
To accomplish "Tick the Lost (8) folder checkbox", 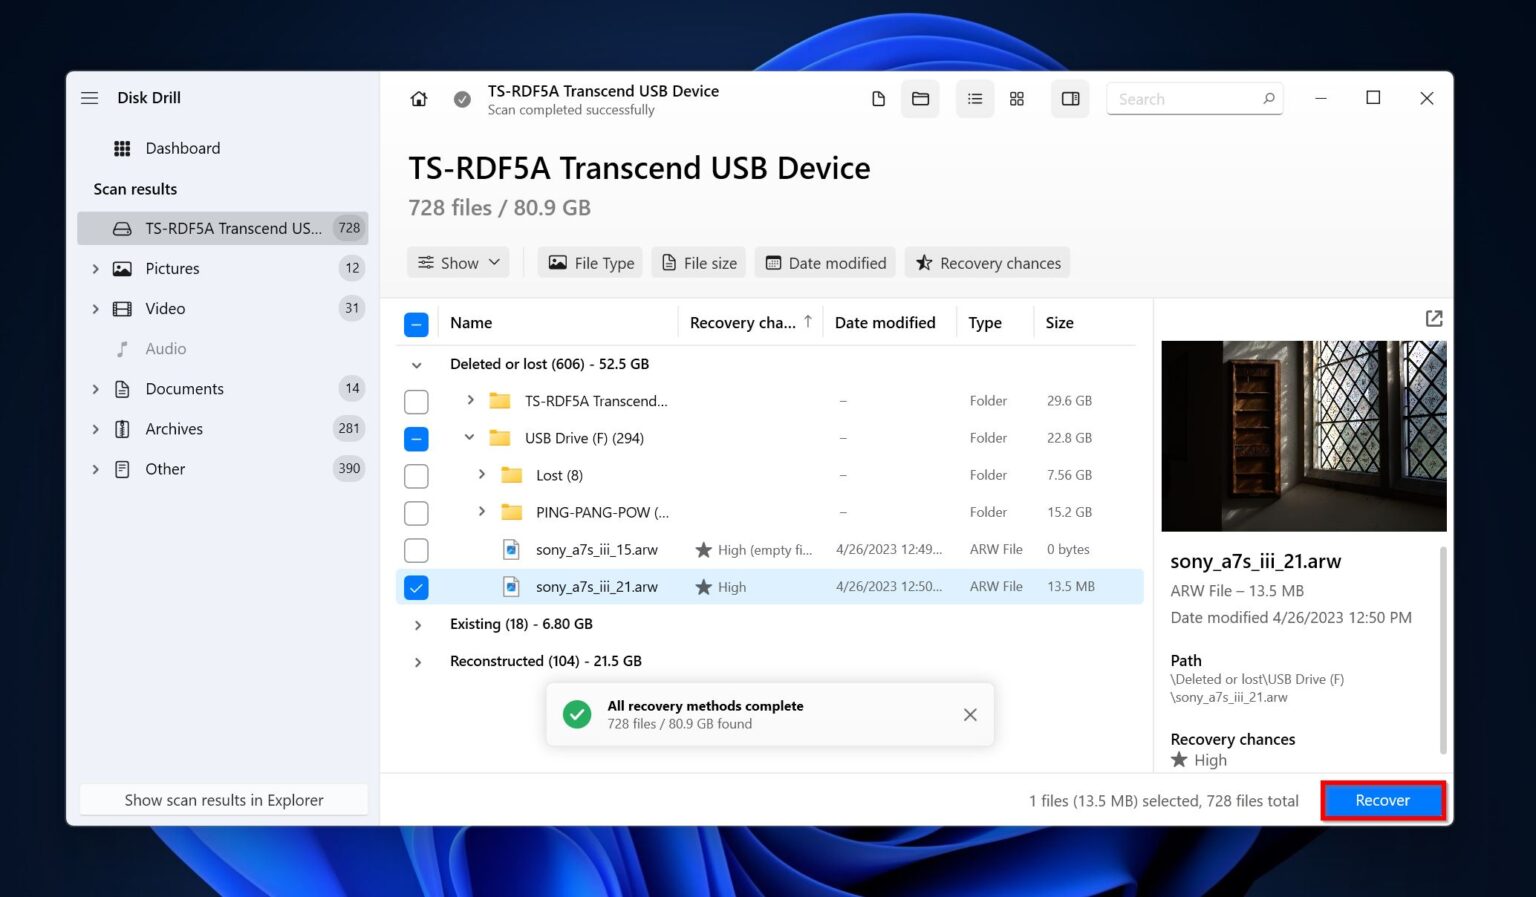I will [416, 476].
